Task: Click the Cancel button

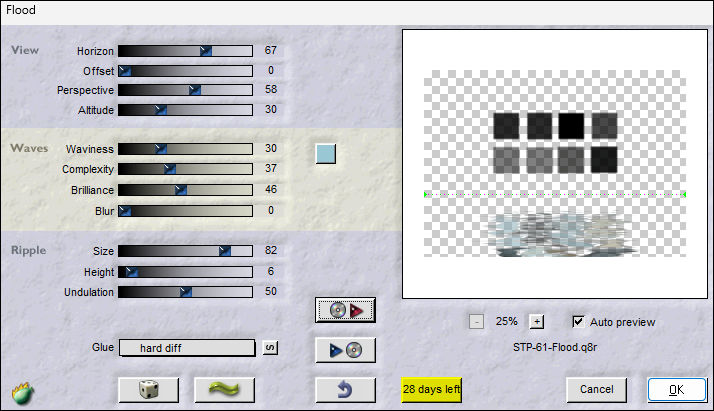Action: pyautogui.click(x=597, y=390)
